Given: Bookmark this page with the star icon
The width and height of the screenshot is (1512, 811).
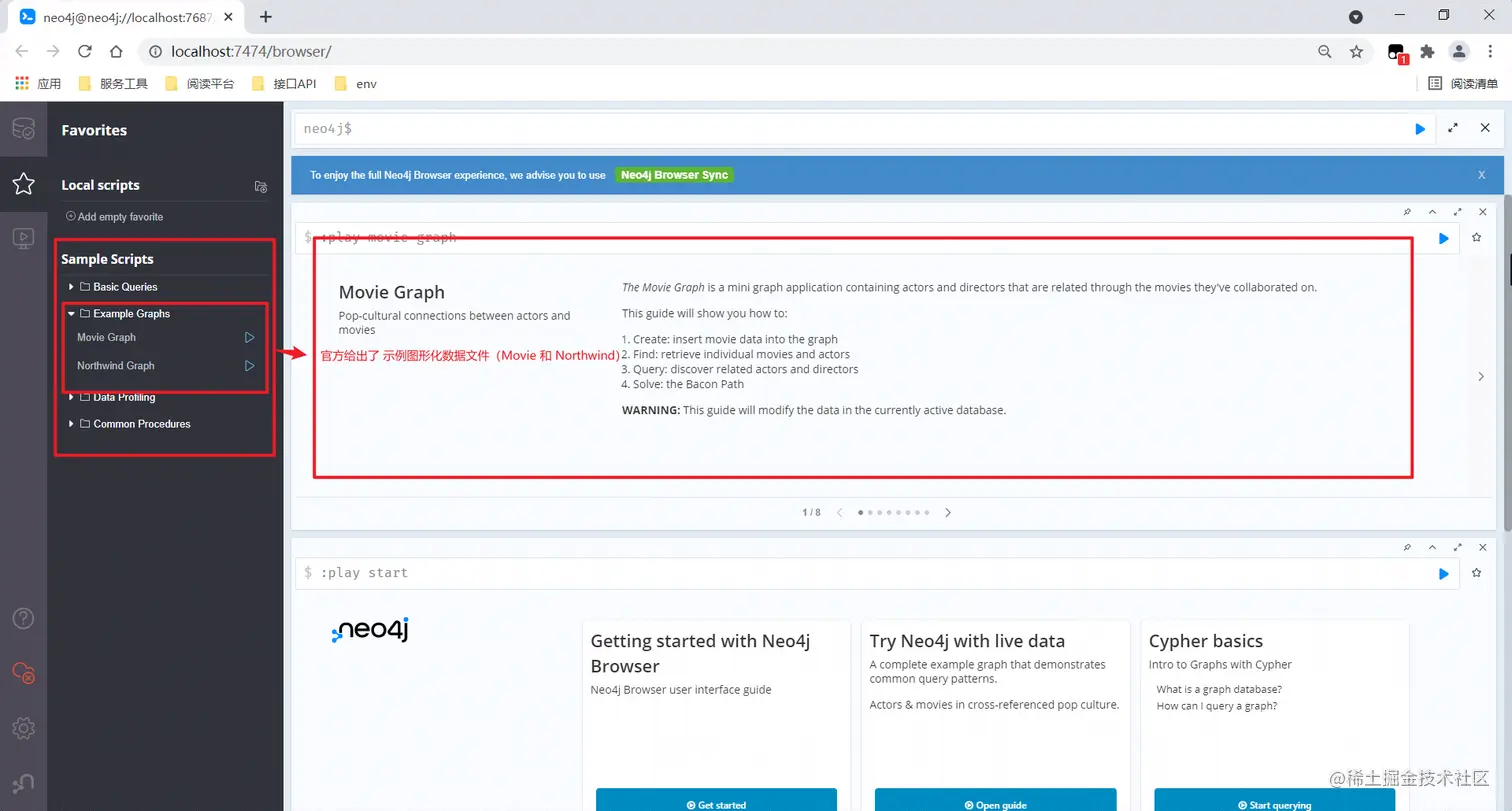Looking at the screenshot, I should point(1356,51).
